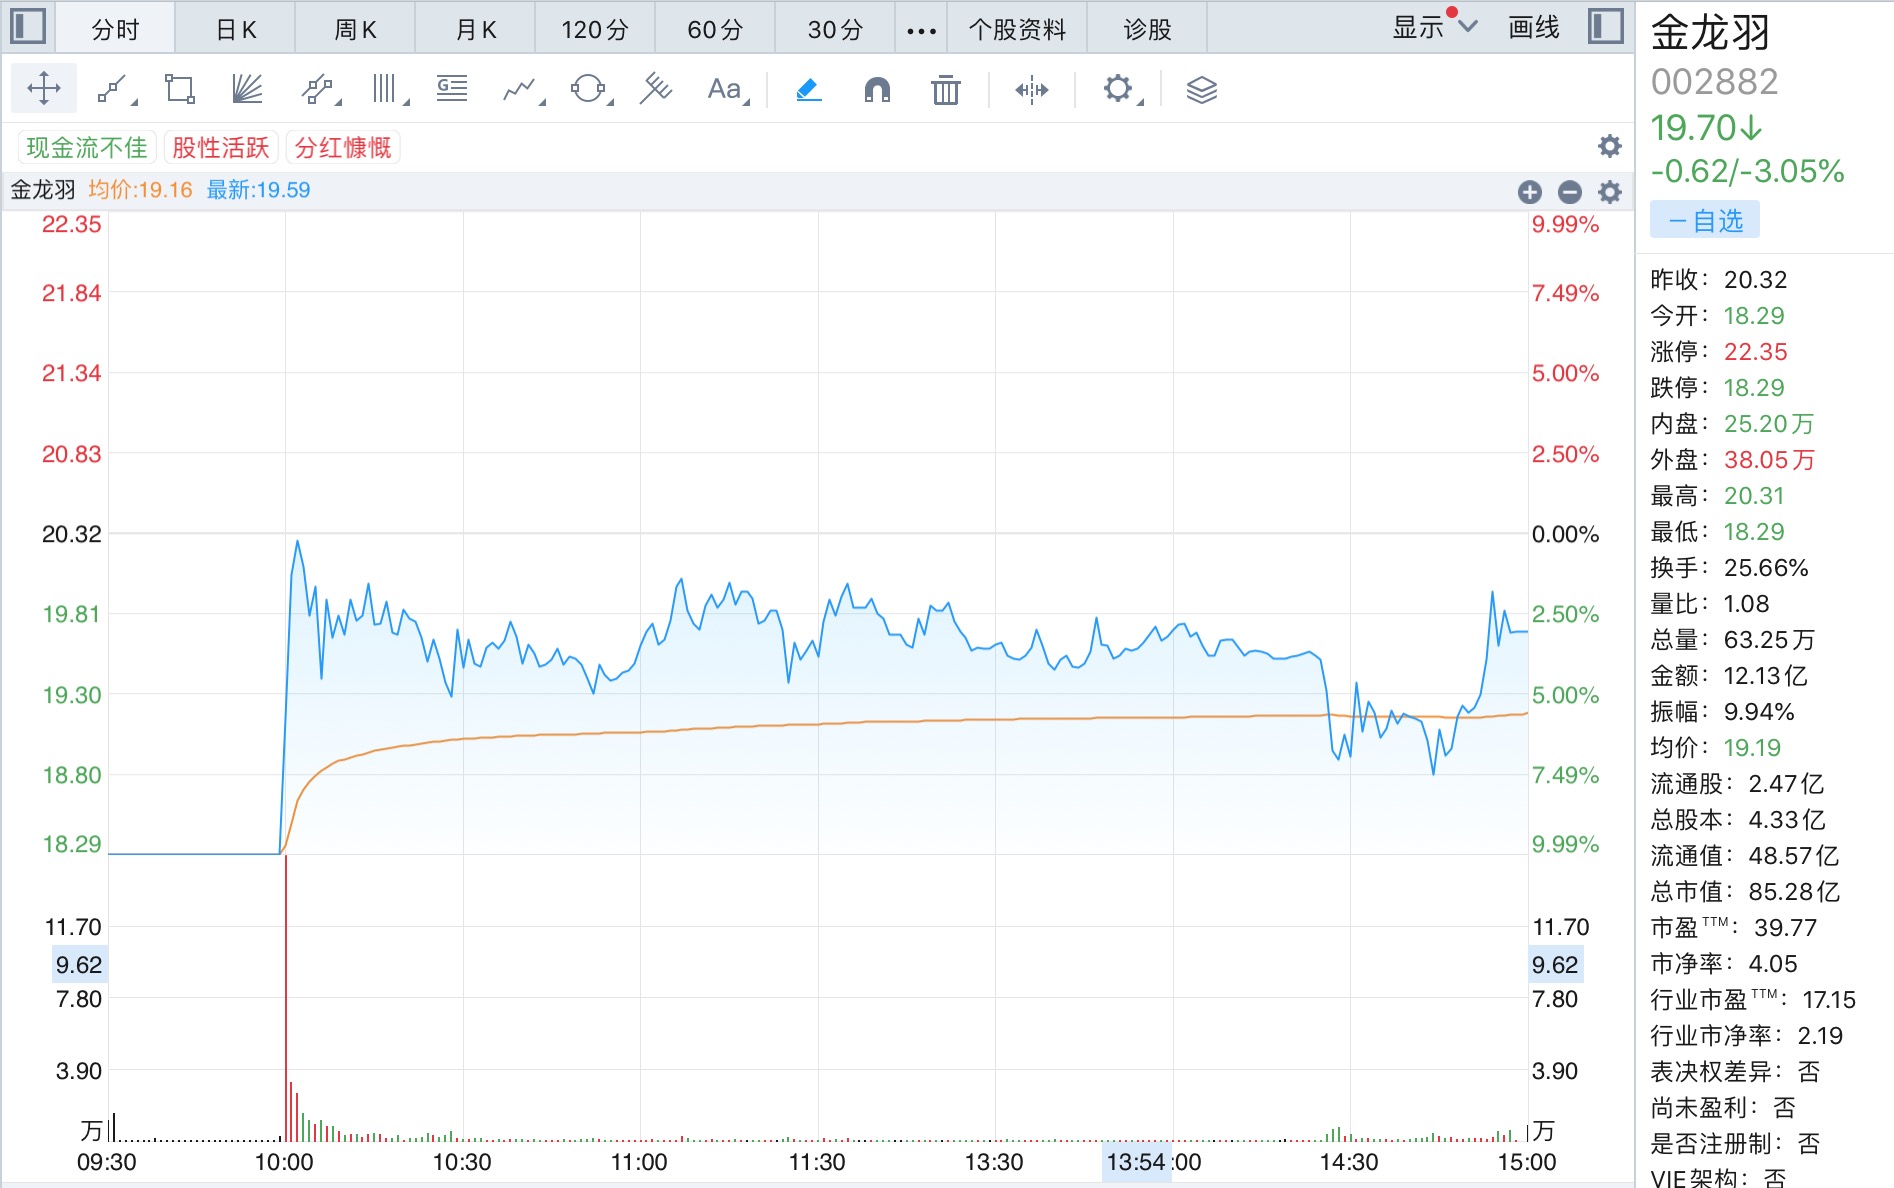Select the trend line drawing tool
This screenshot has width=1894, height=1188.
click(x=113, y=90)
